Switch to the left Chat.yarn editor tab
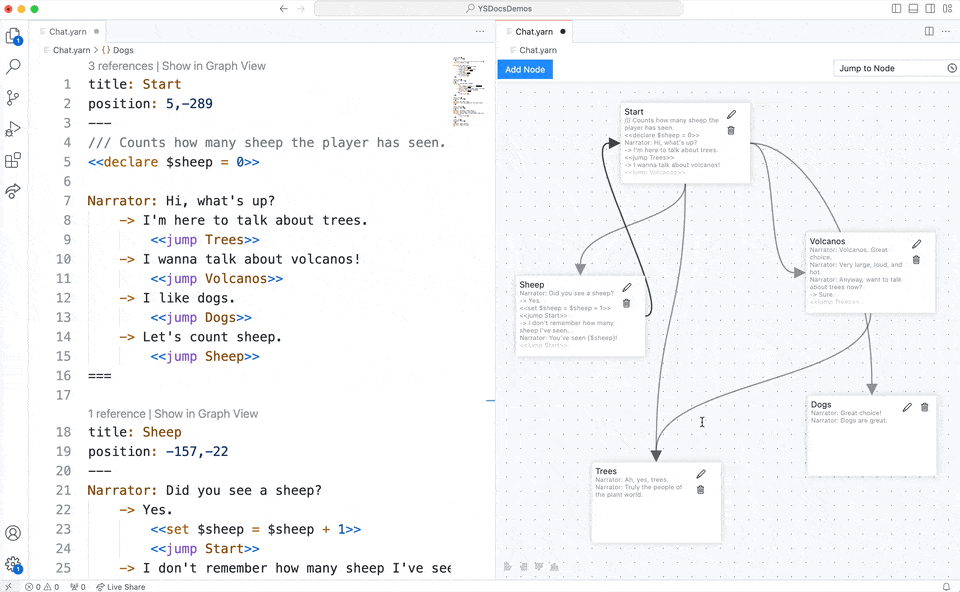The image size is (960, 592). [x=66, y=31]
